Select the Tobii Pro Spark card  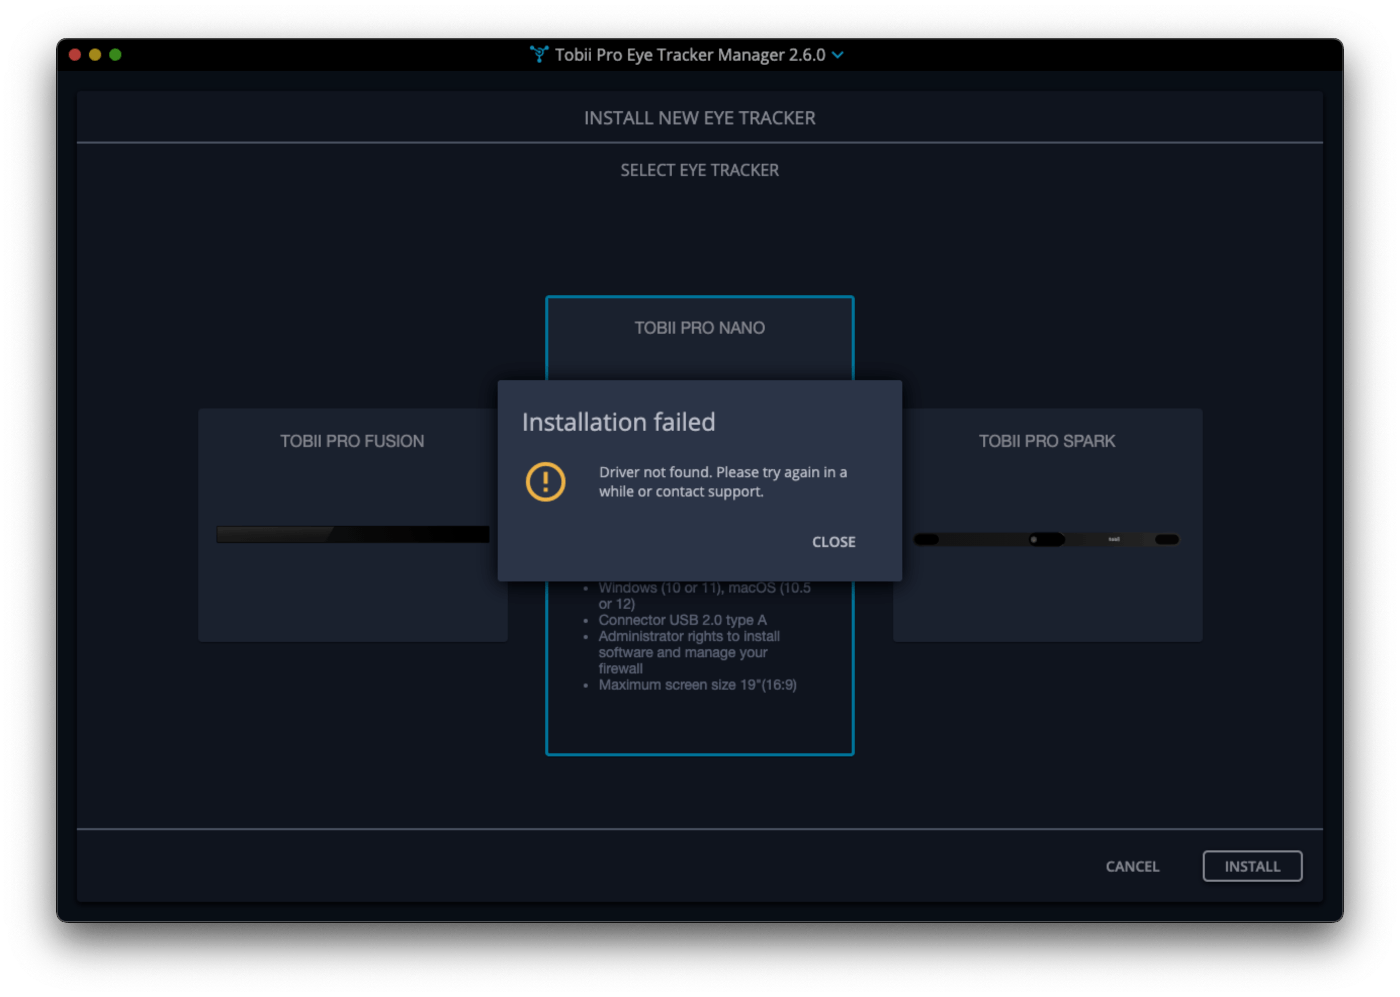tap(1047, 524)
